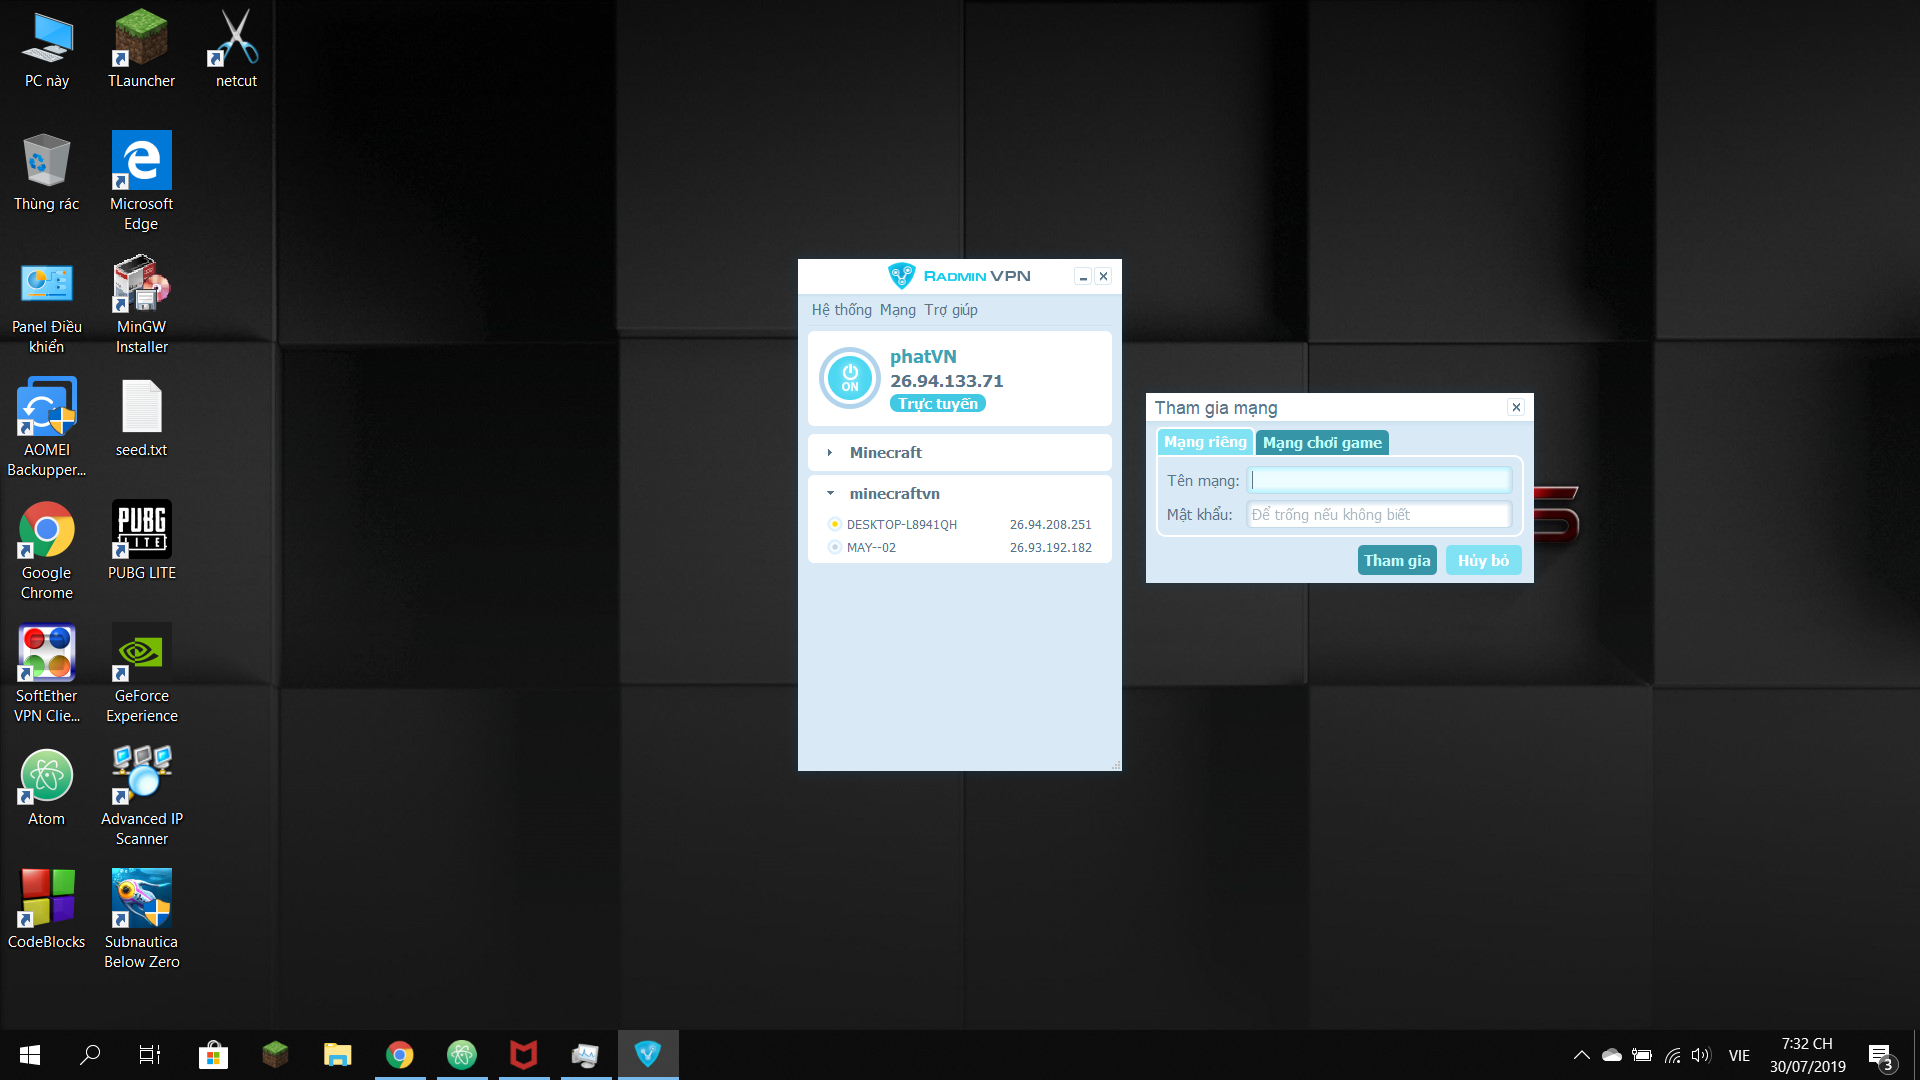The width and height of the screenshot is (1920, 1080).
Task: Select the DESKTOP-L8941QH peer entry
Action: pyautogui.click(x=901, y=525)
